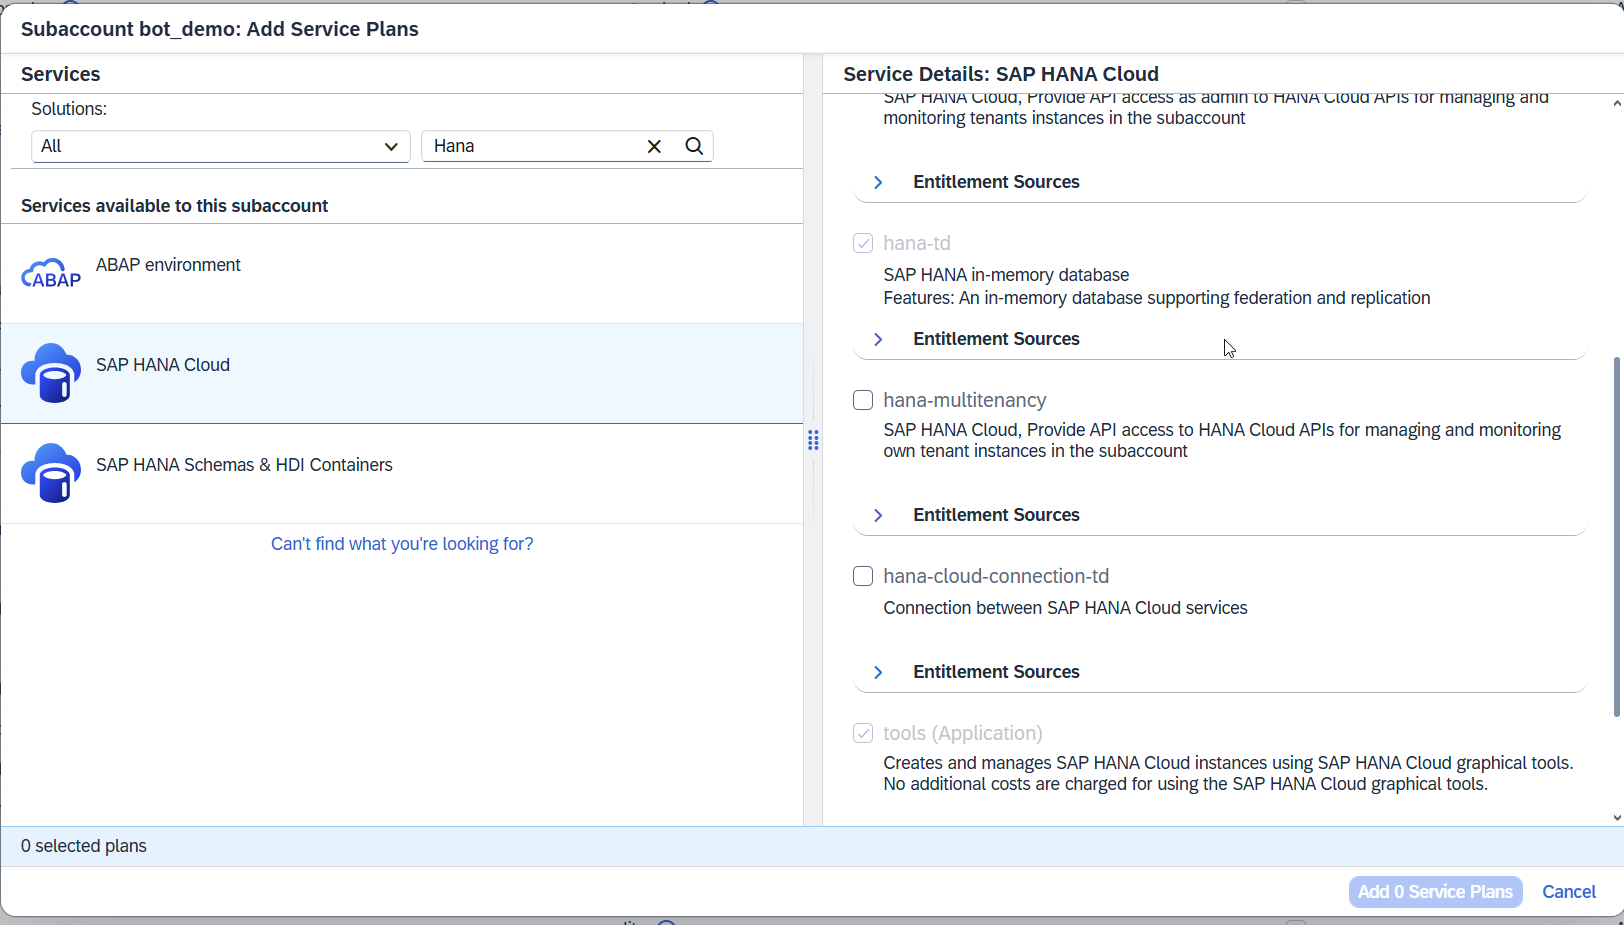1624x925 pixels.
Task: Click 'Services available to this subaccount' heading
Action: (x=174, y=206)
